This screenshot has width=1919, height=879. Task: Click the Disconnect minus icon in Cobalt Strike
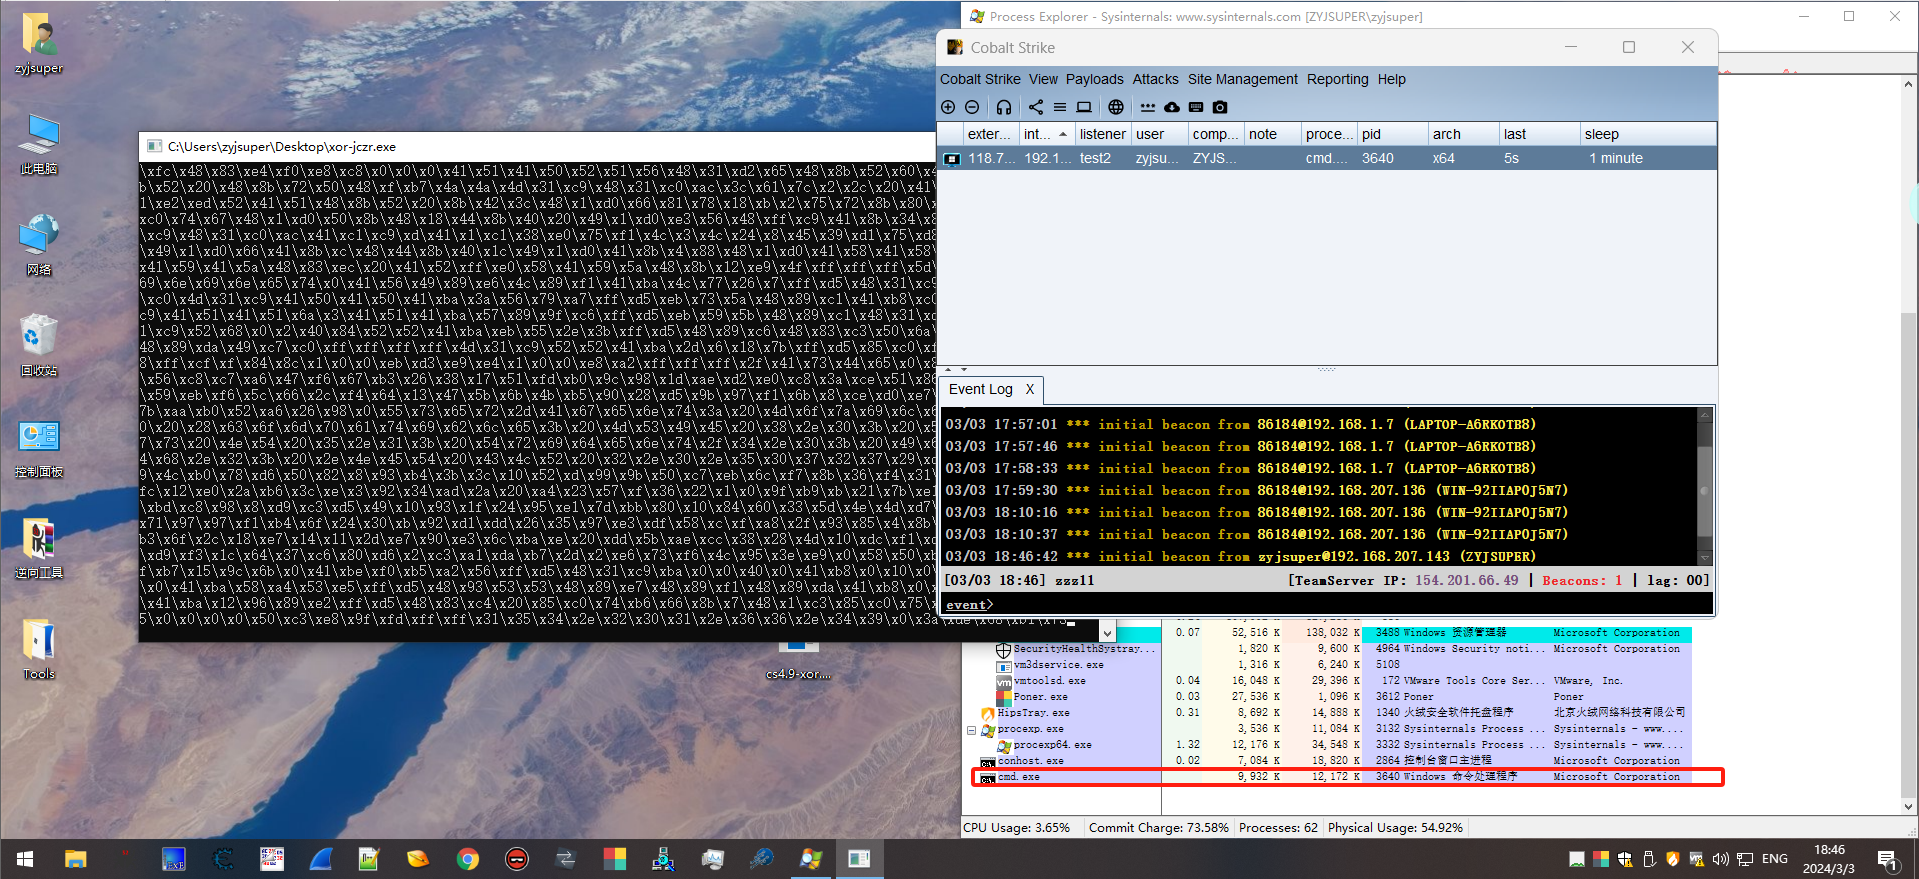(x=972, y=107)
